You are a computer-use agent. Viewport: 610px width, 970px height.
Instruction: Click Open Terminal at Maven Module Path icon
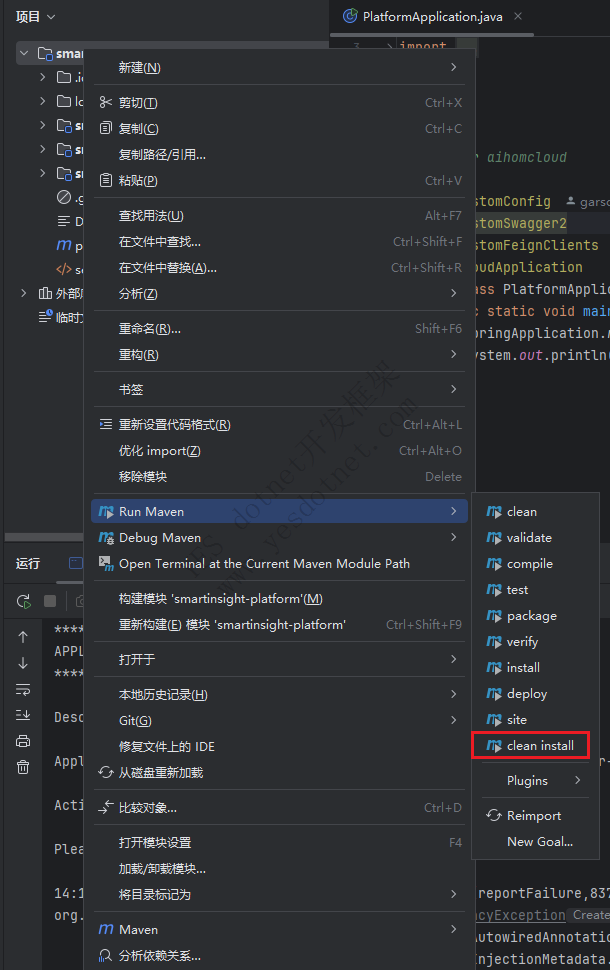[106, 564]
